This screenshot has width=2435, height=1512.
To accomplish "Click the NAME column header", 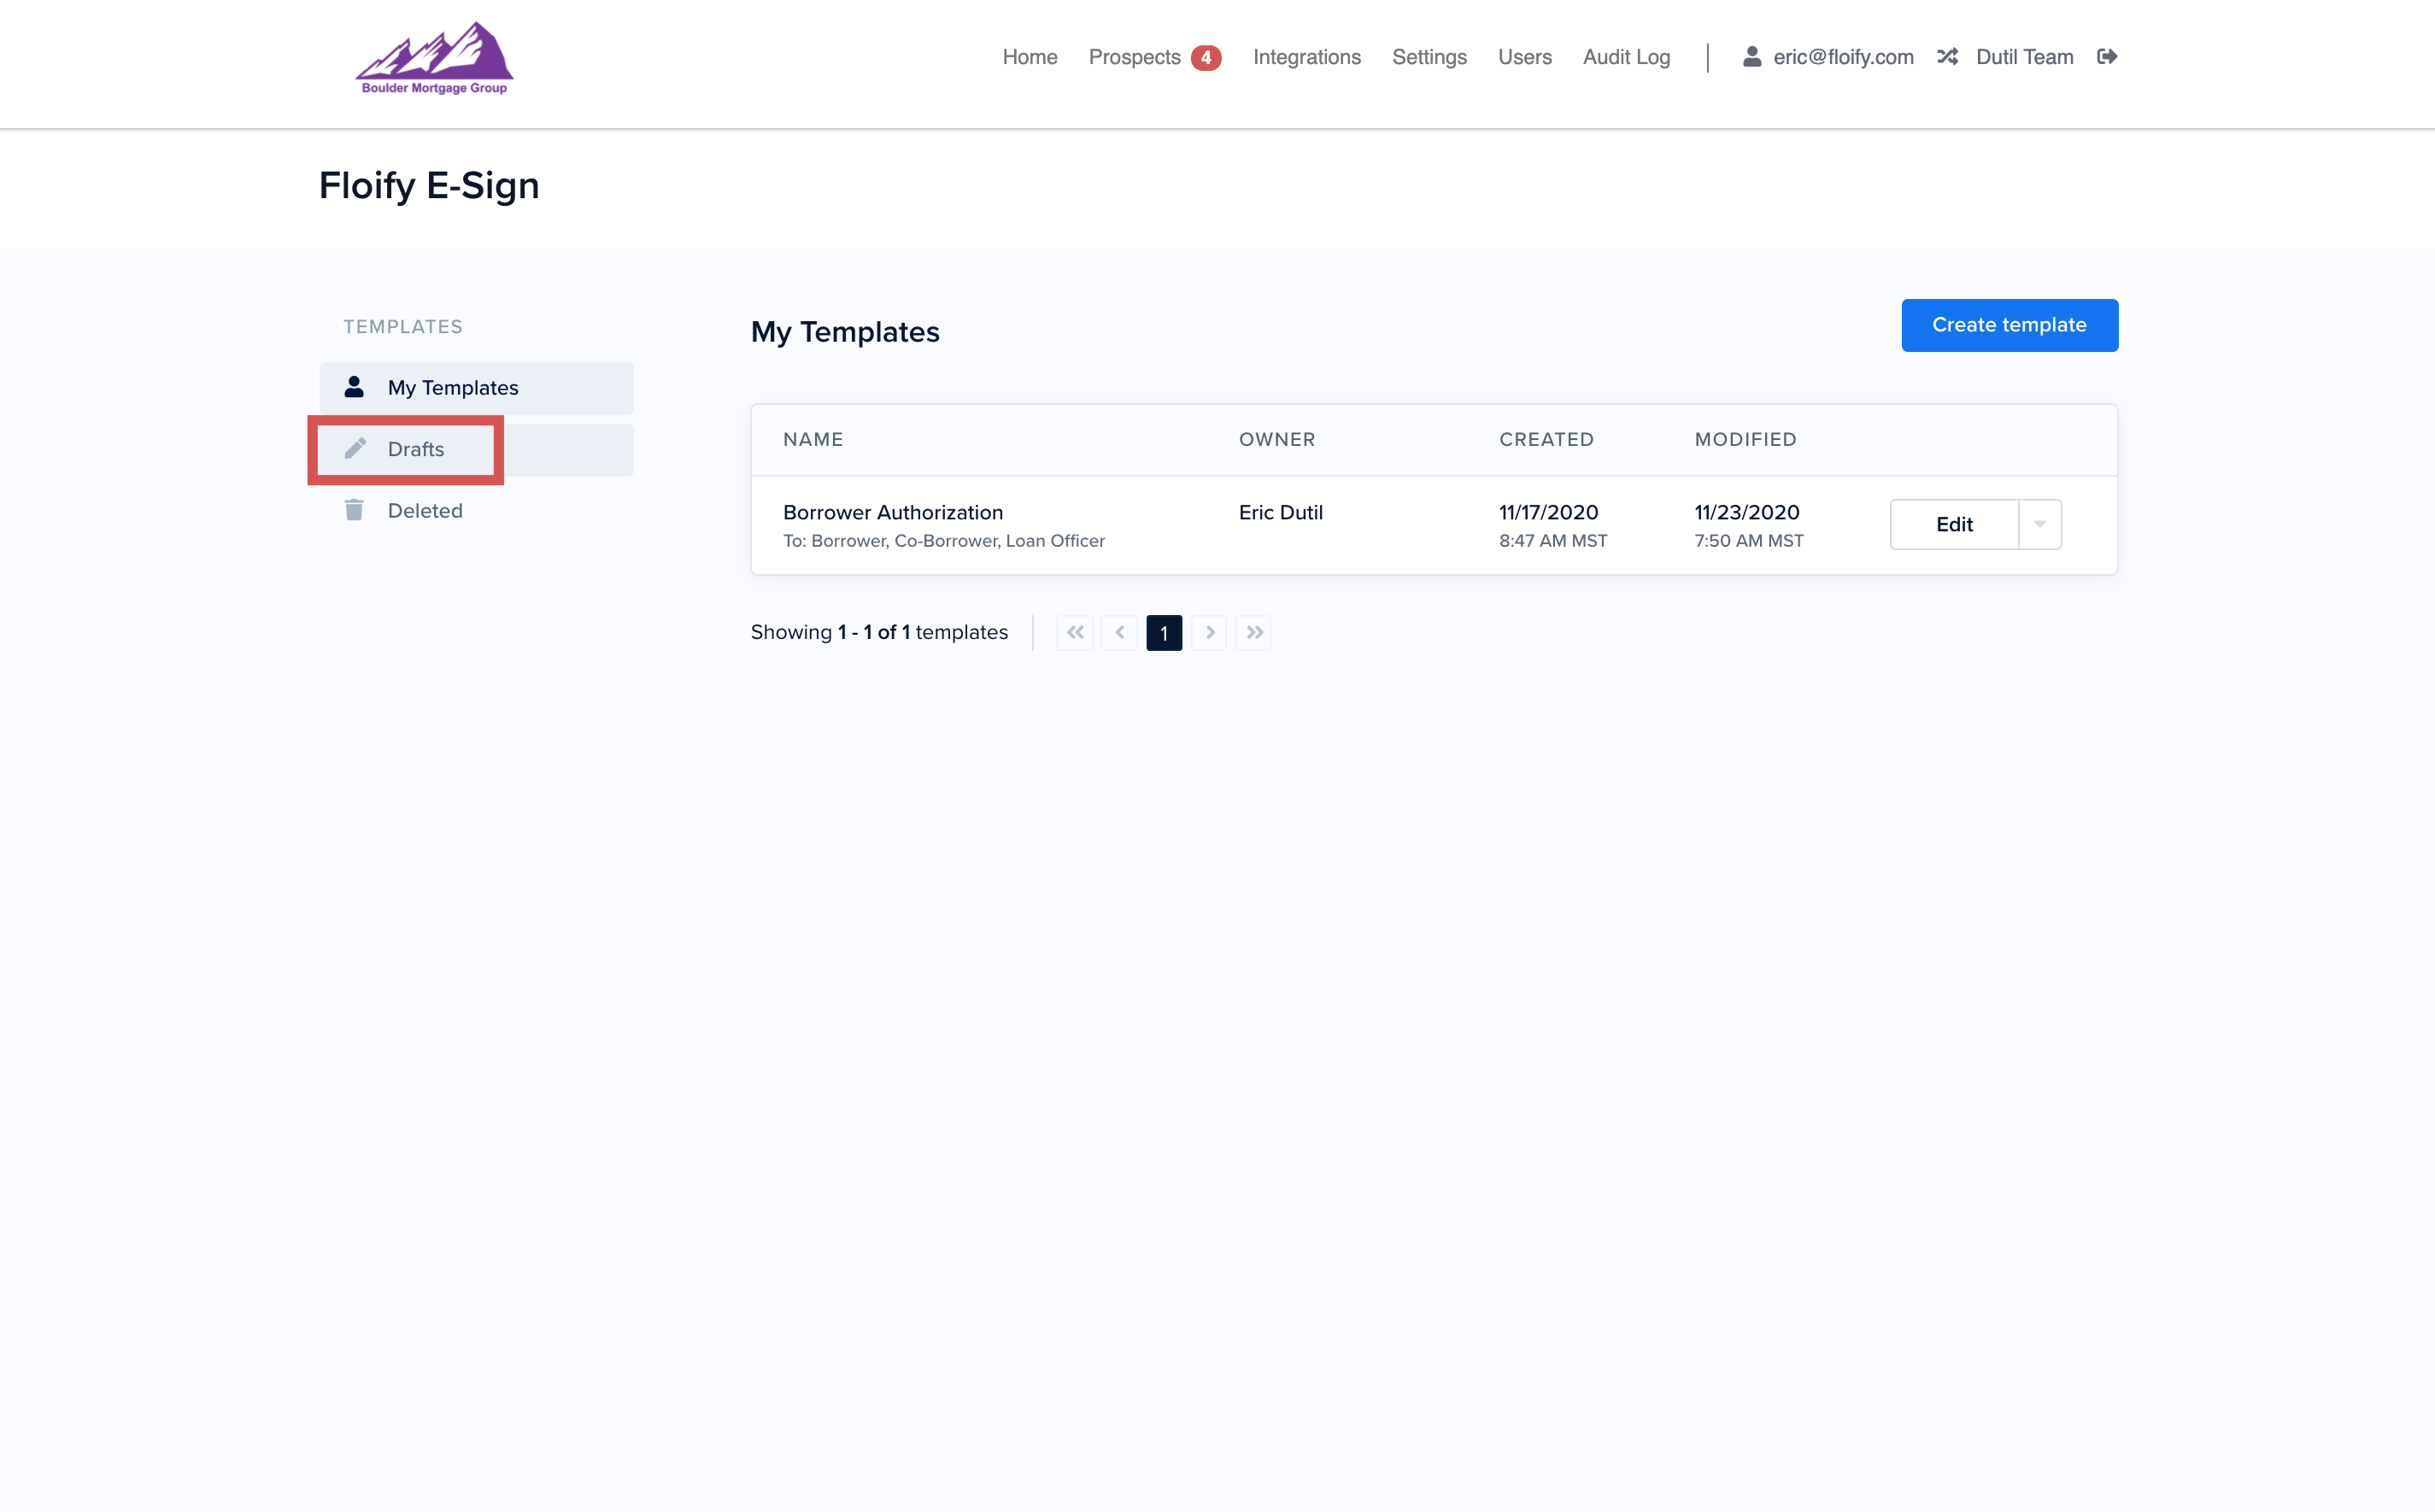I will (813, 439).
